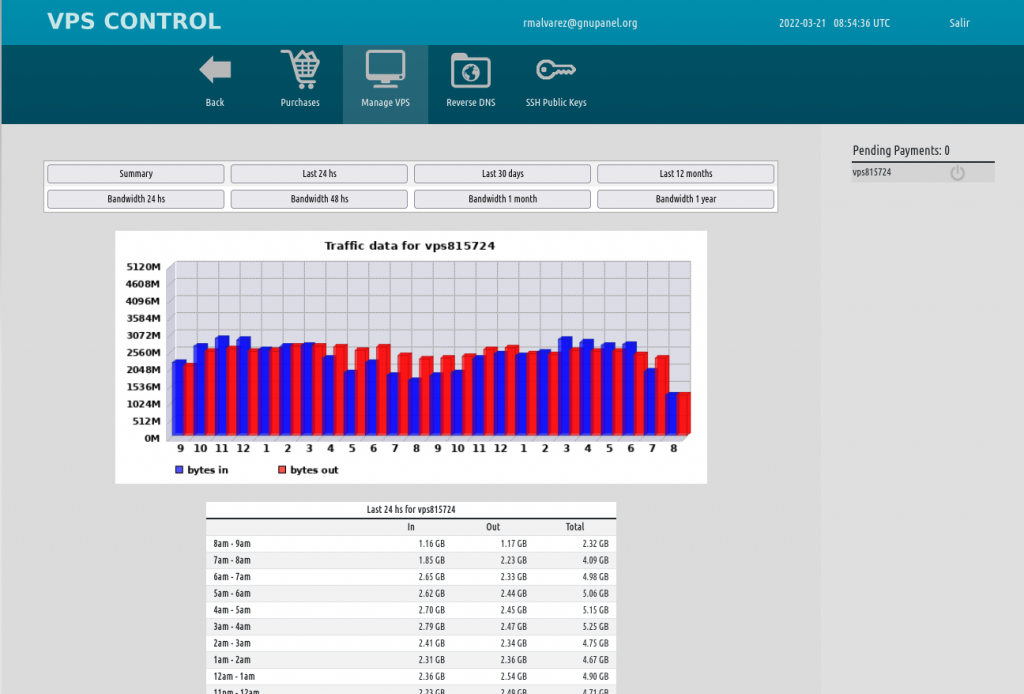
Task: Open Bandwidth 1 month view
Action: (x=502, y=198)
